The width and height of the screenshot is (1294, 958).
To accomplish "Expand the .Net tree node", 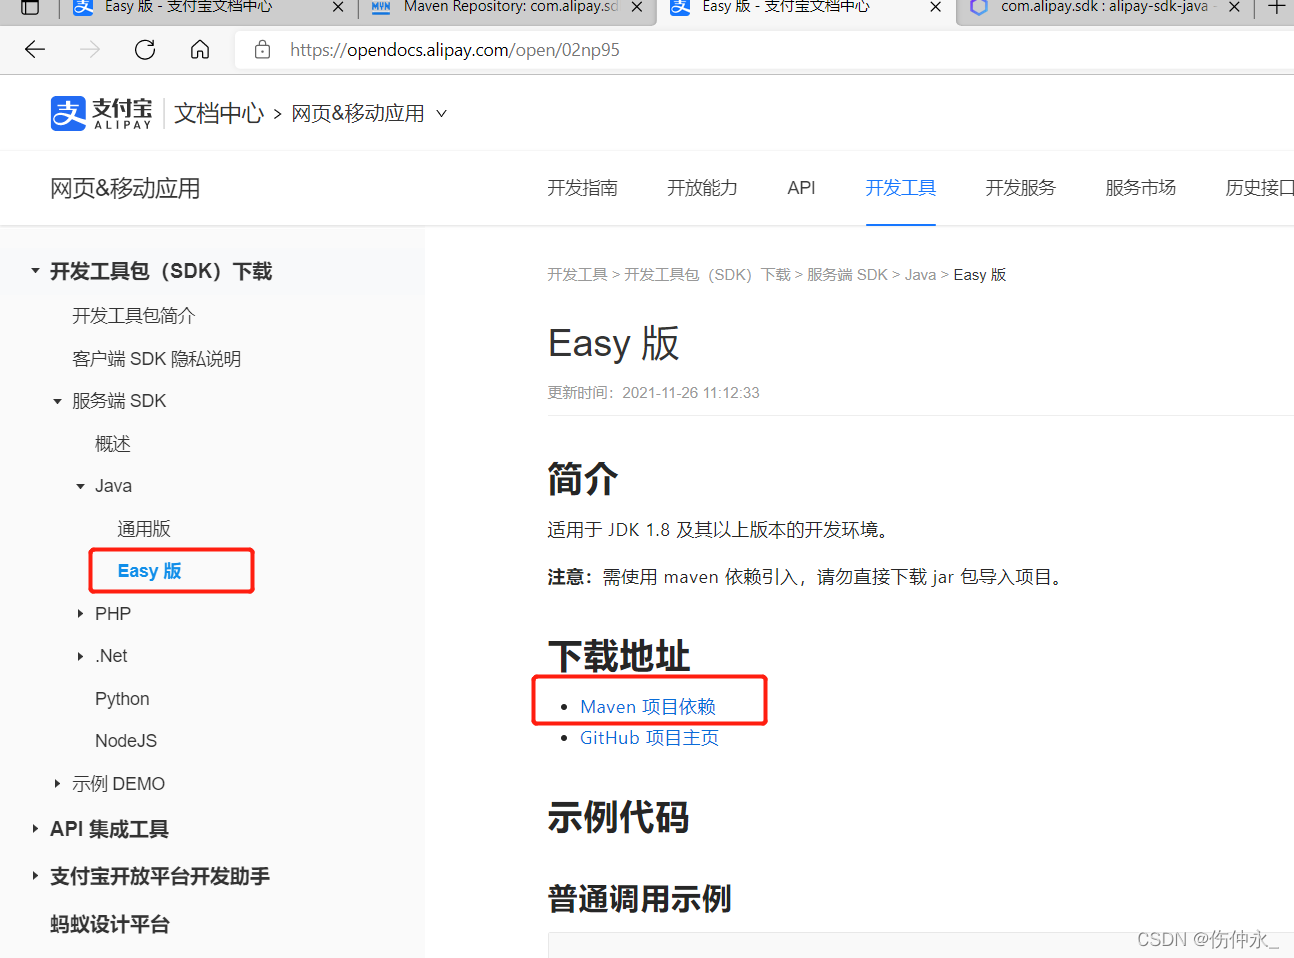I will (x=80, y=656).
